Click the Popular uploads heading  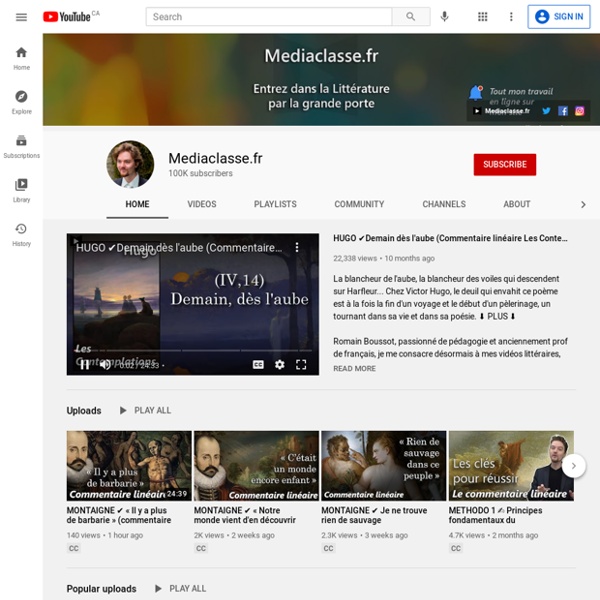[101, 589]
